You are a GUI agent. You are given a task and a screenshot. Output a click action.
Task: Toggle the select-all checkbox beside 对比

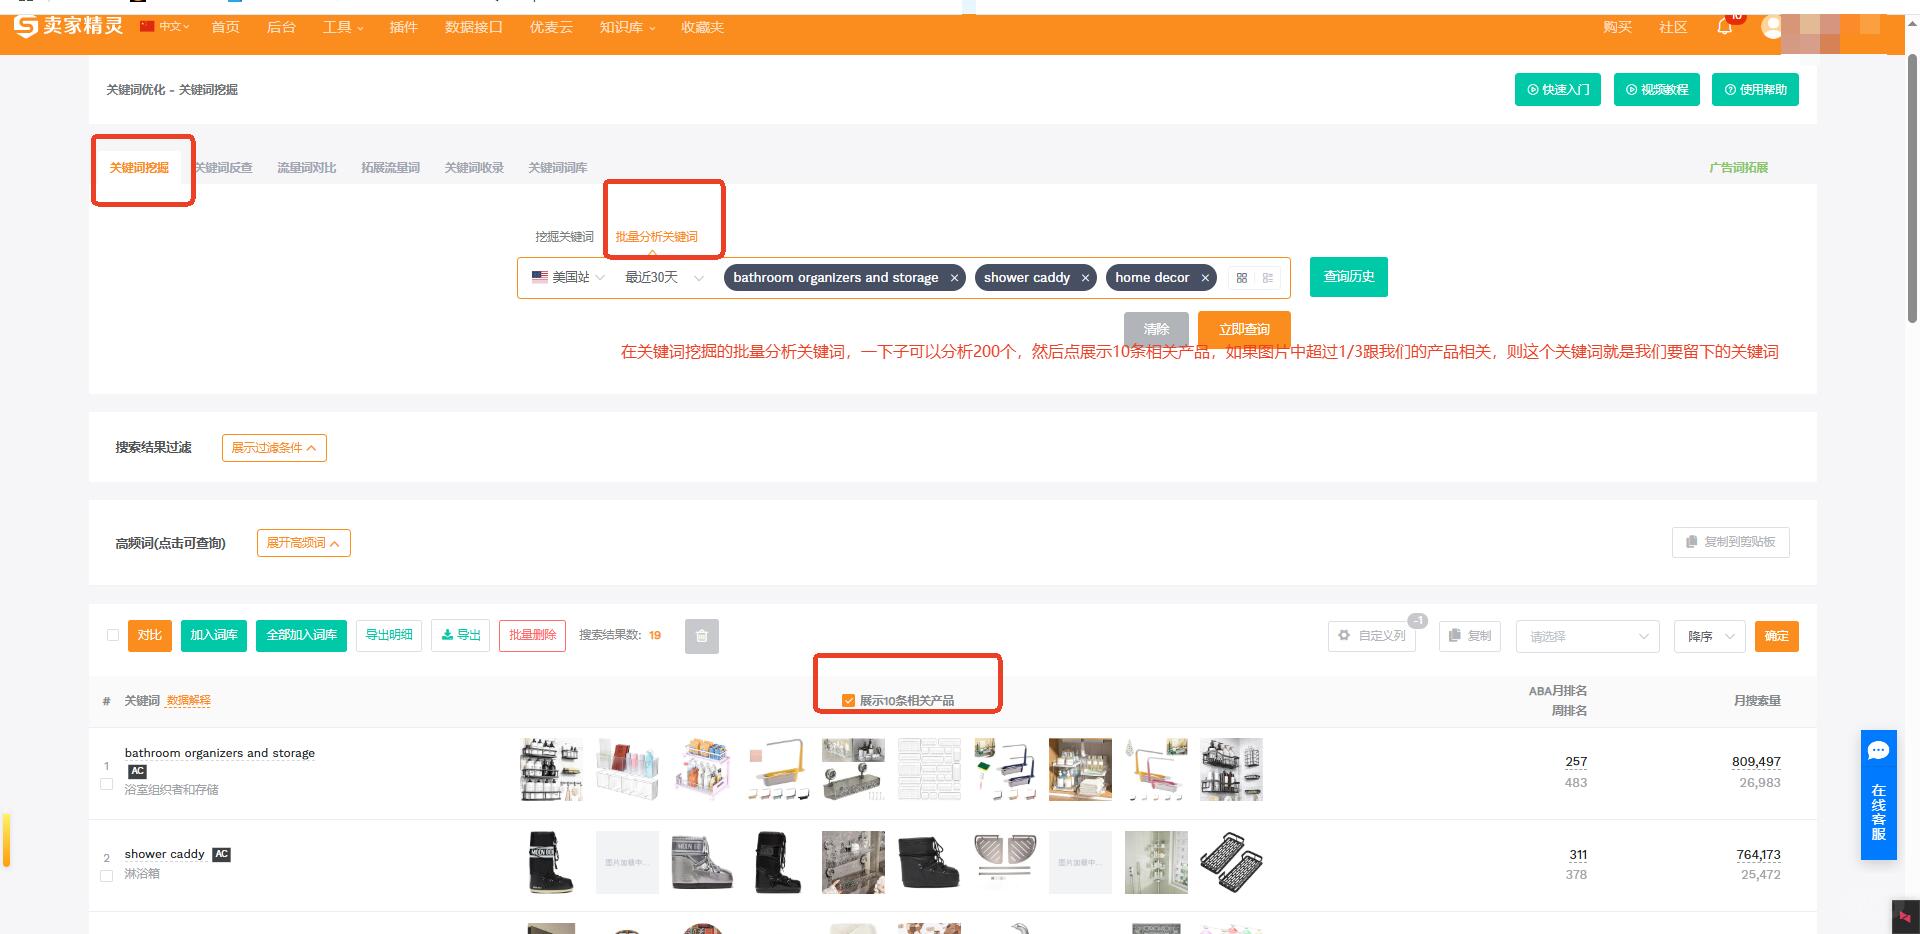(x=113, y=635)
